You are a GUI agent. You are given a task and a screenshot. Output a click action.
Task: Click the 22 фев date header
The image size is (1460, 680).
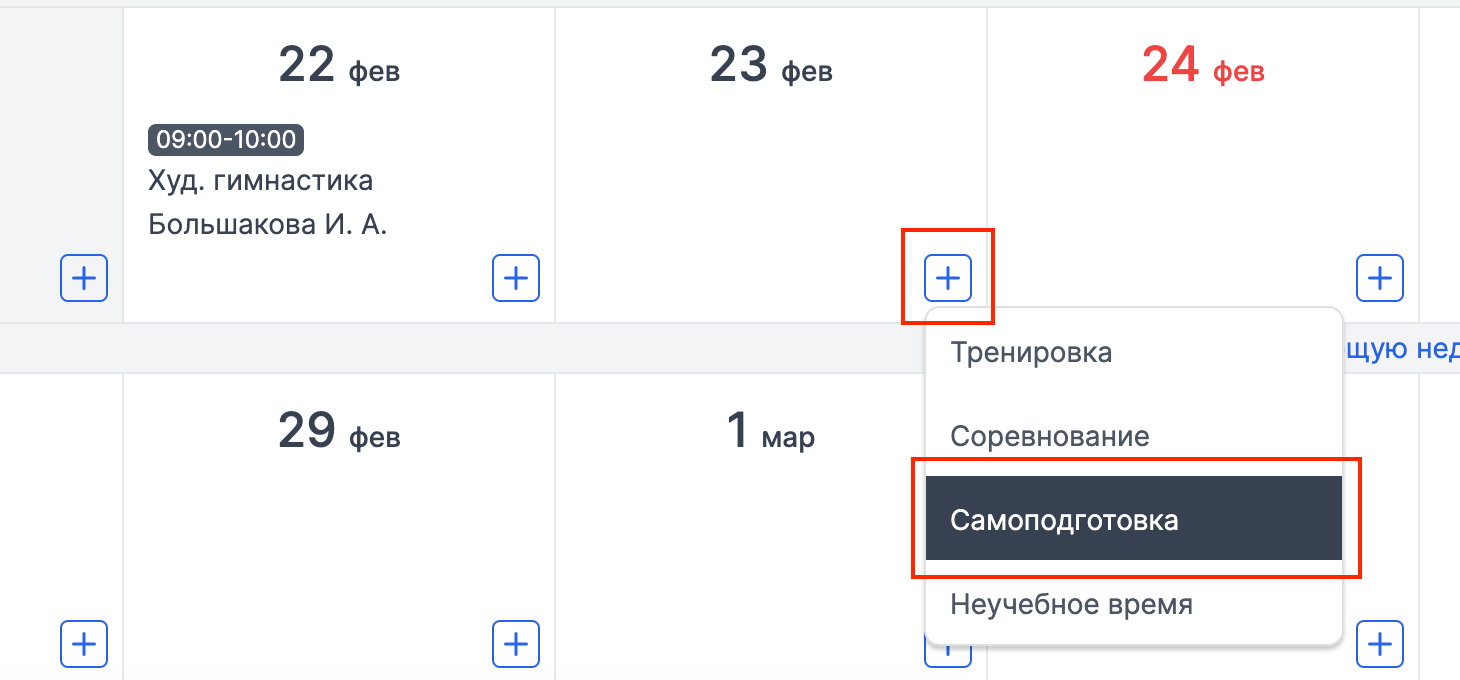(x=339, y=66)
